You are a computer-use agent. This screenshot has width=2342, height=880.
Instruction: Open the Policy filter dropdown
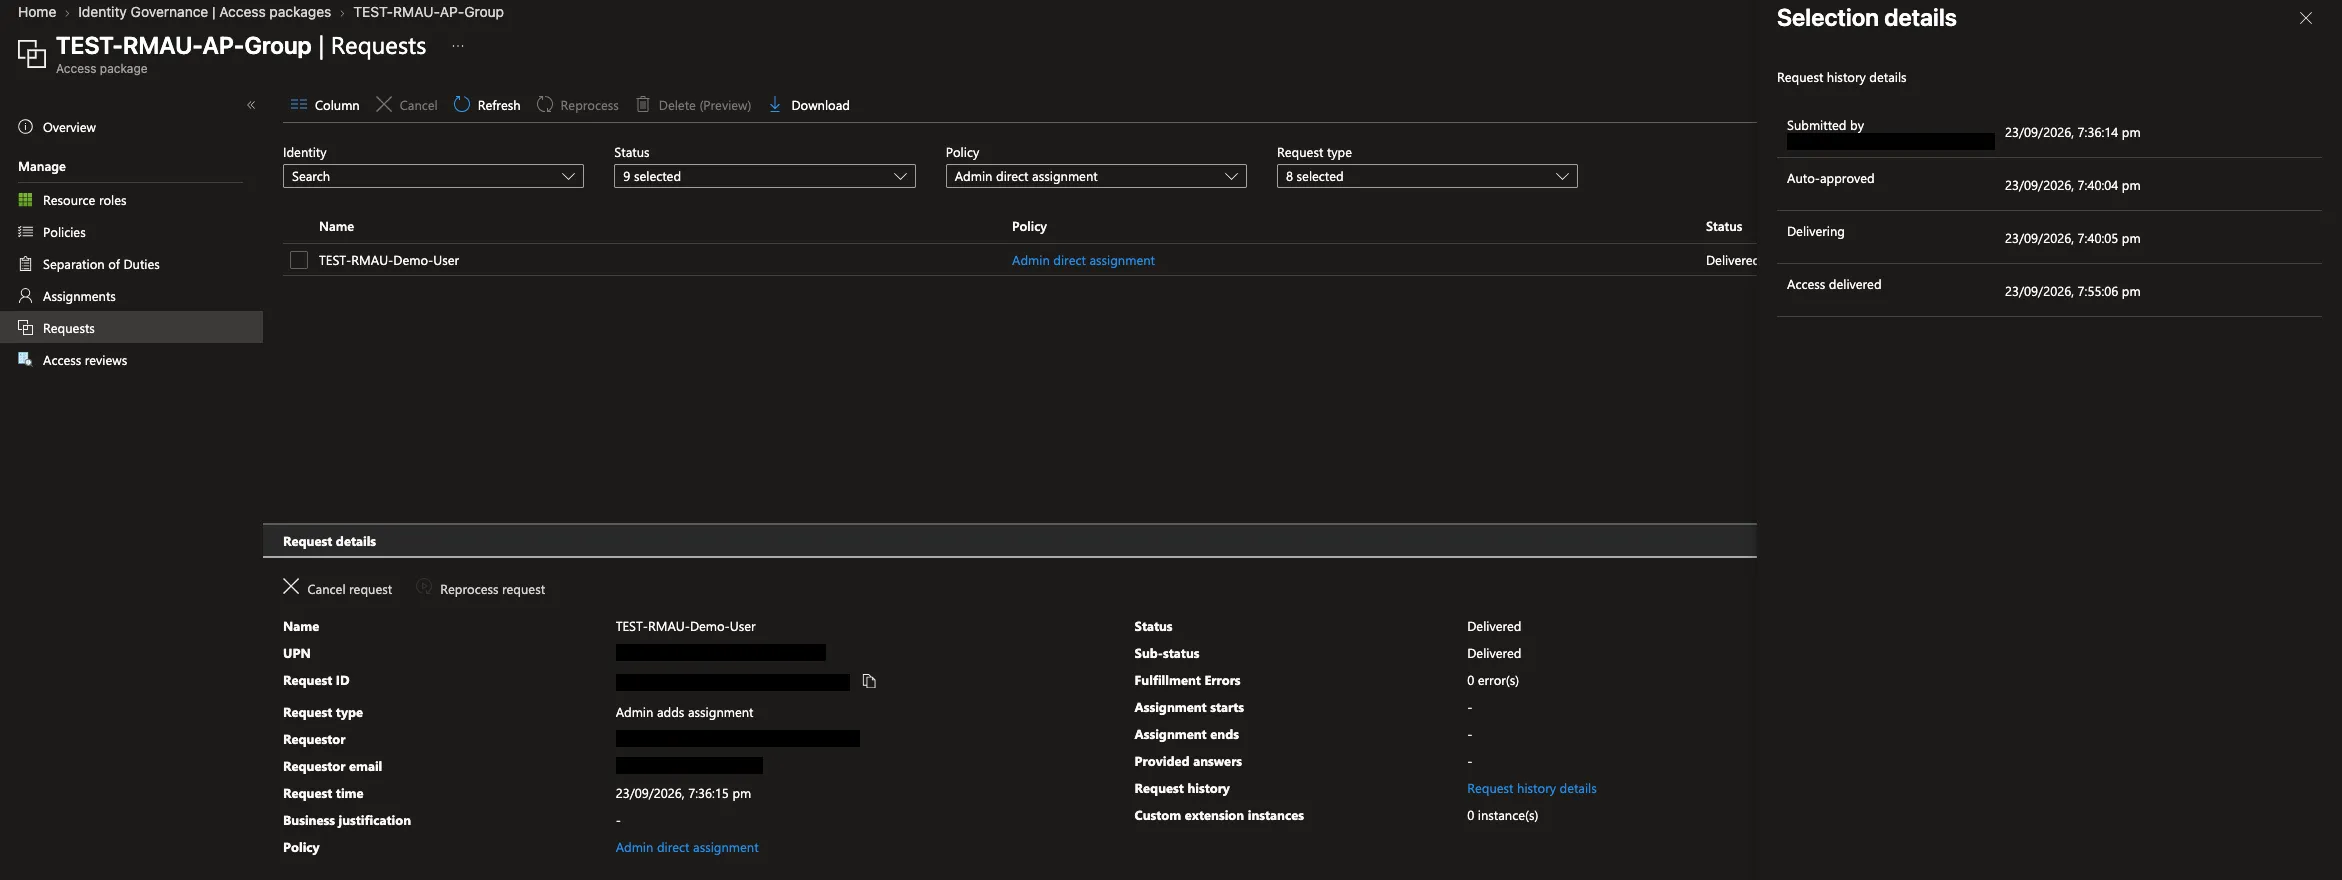[1096, 176]
